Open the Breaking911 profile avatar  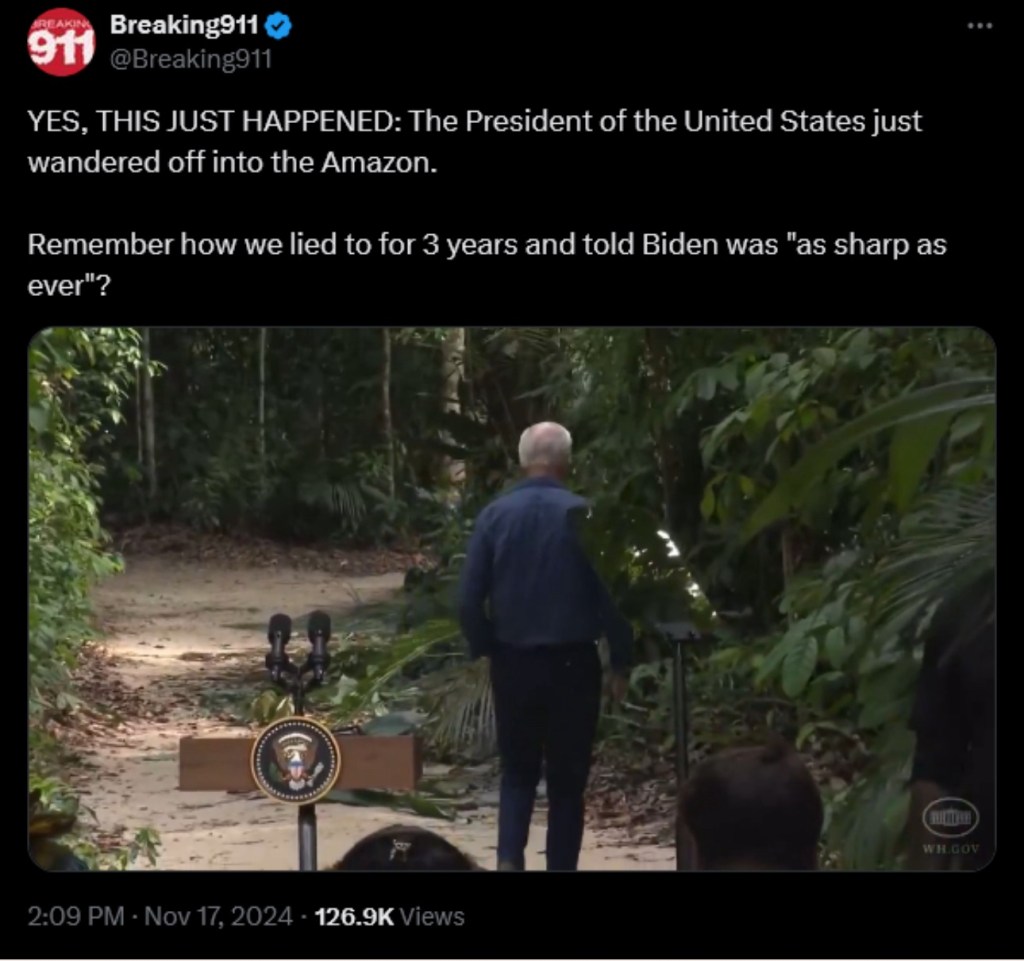tap(61, 42)
